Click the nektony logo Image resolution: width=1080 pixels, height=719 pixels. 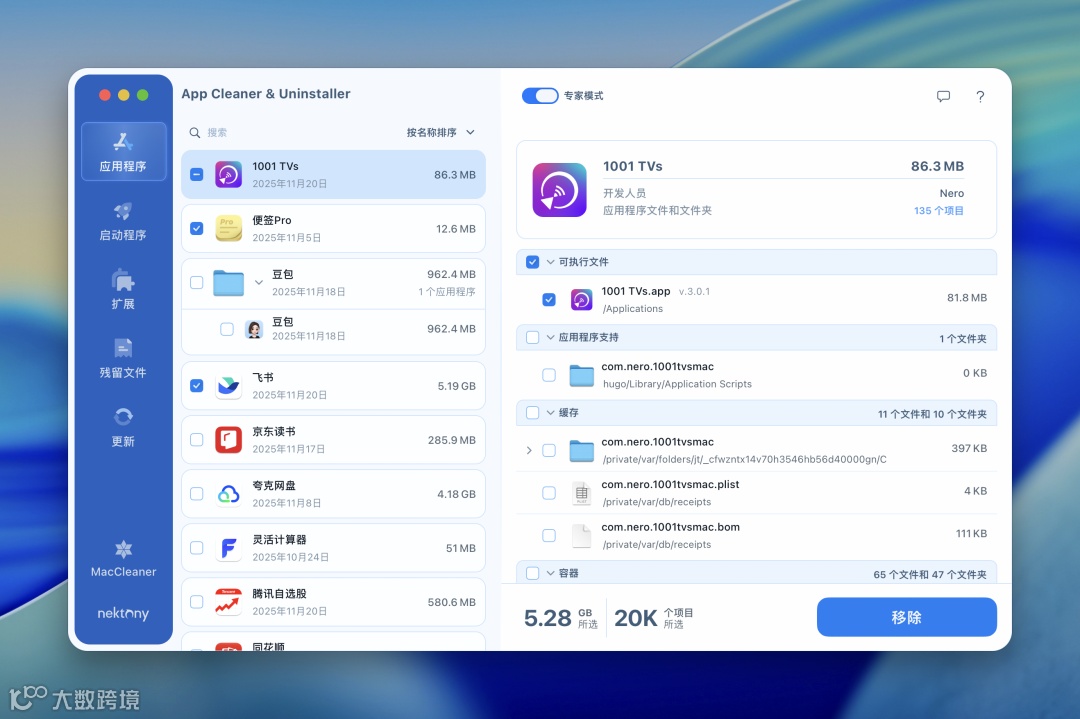pyautogui.click(x=123, y=613)
